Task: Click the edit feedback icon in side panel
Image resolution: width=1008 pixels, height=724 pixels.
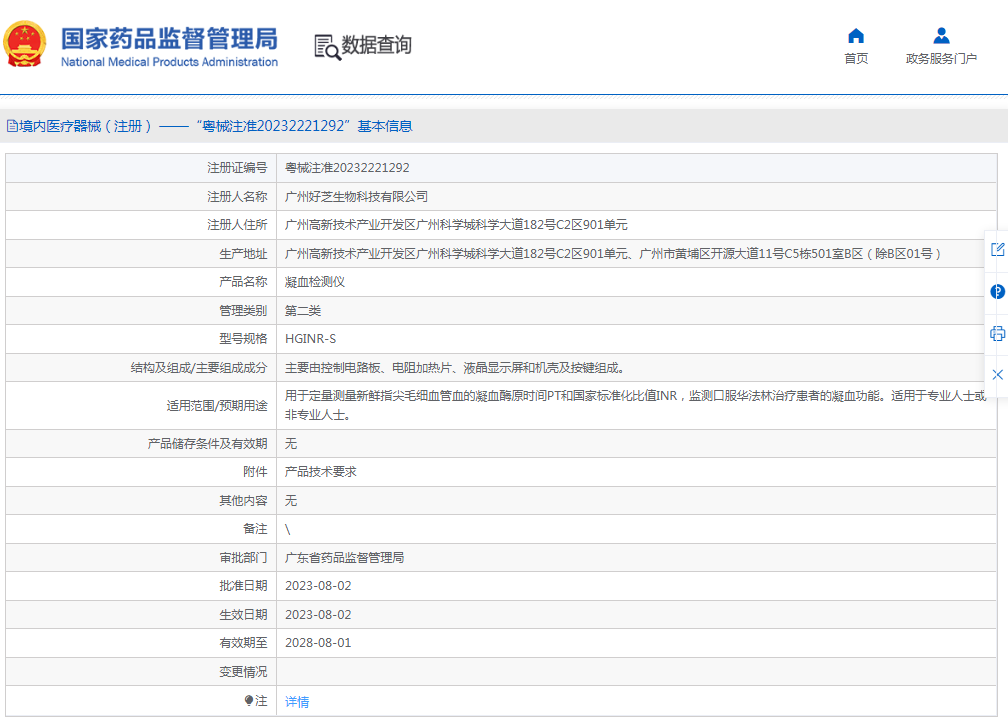Action: tap(997, 249)
